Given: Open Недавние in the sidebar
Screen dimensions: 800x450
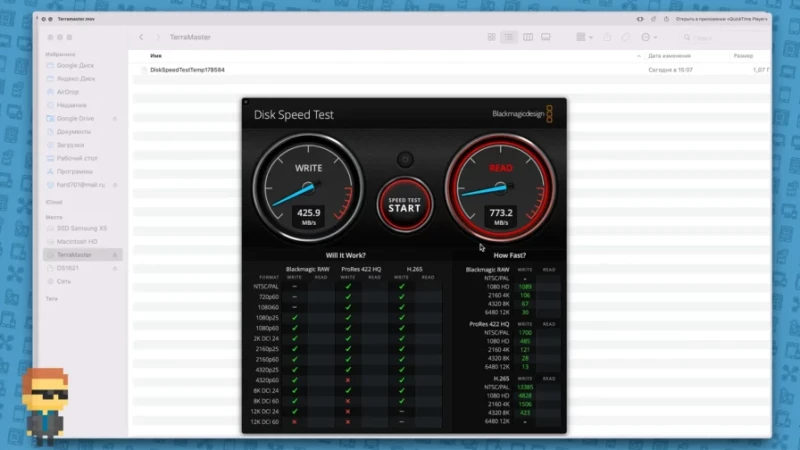Looking at the screenshot, I should coord(71,105).
